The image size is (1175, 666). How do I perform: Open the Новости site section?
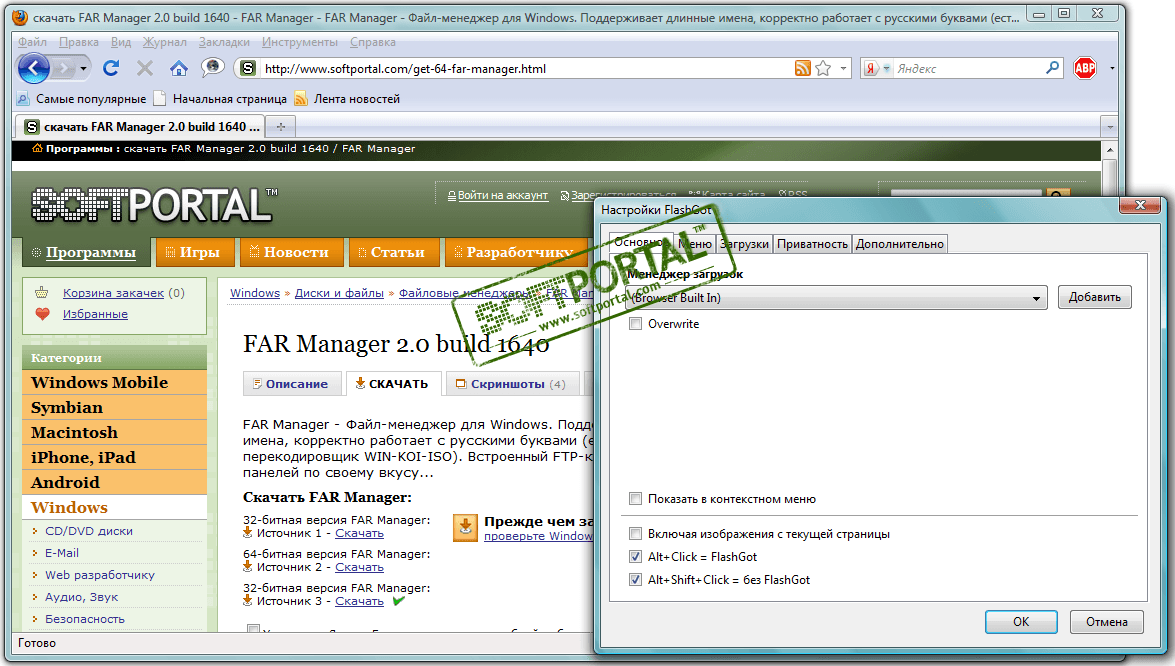(x=292, y=252)
